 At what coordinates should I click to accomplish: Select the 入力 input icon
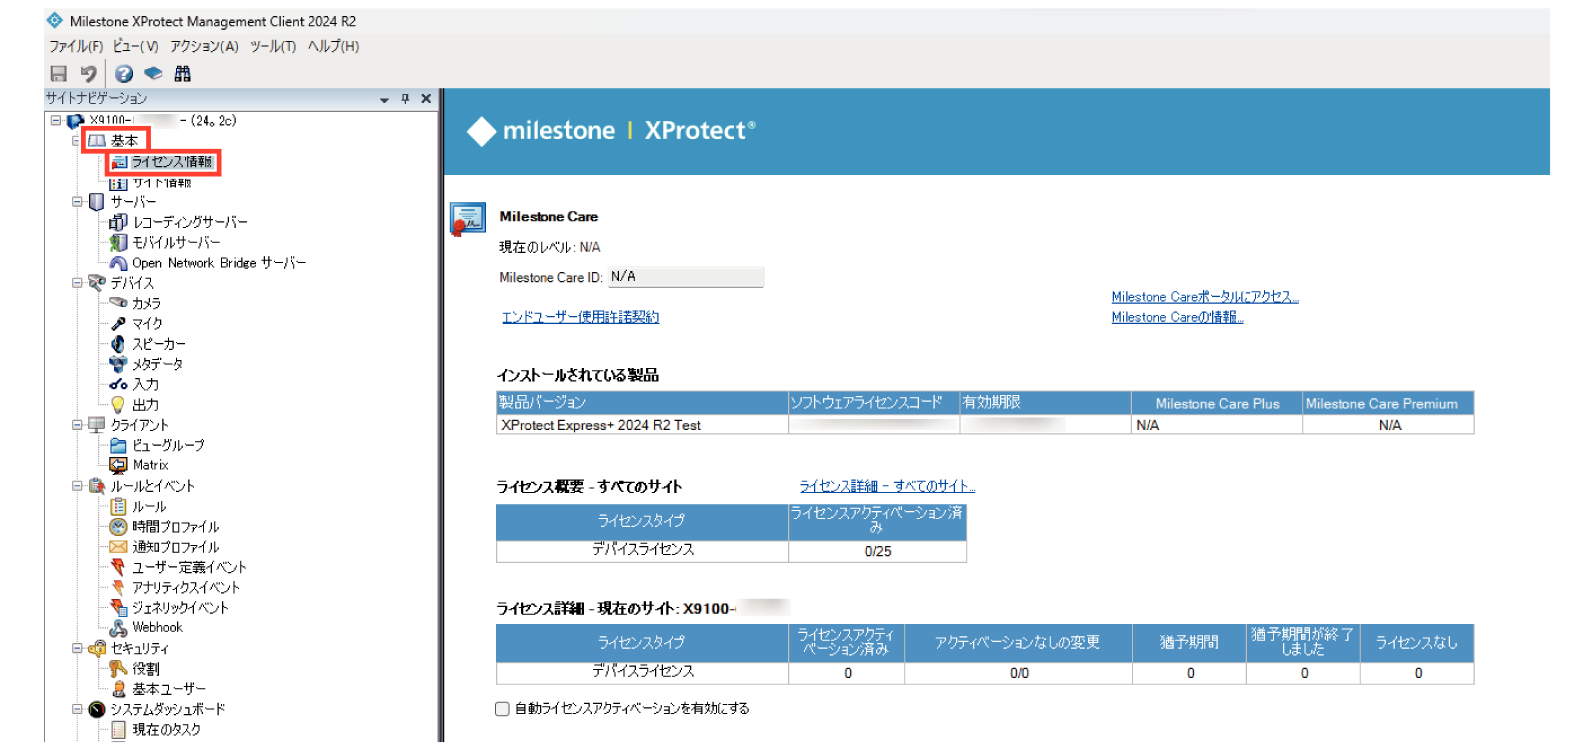tap(118, 384)
